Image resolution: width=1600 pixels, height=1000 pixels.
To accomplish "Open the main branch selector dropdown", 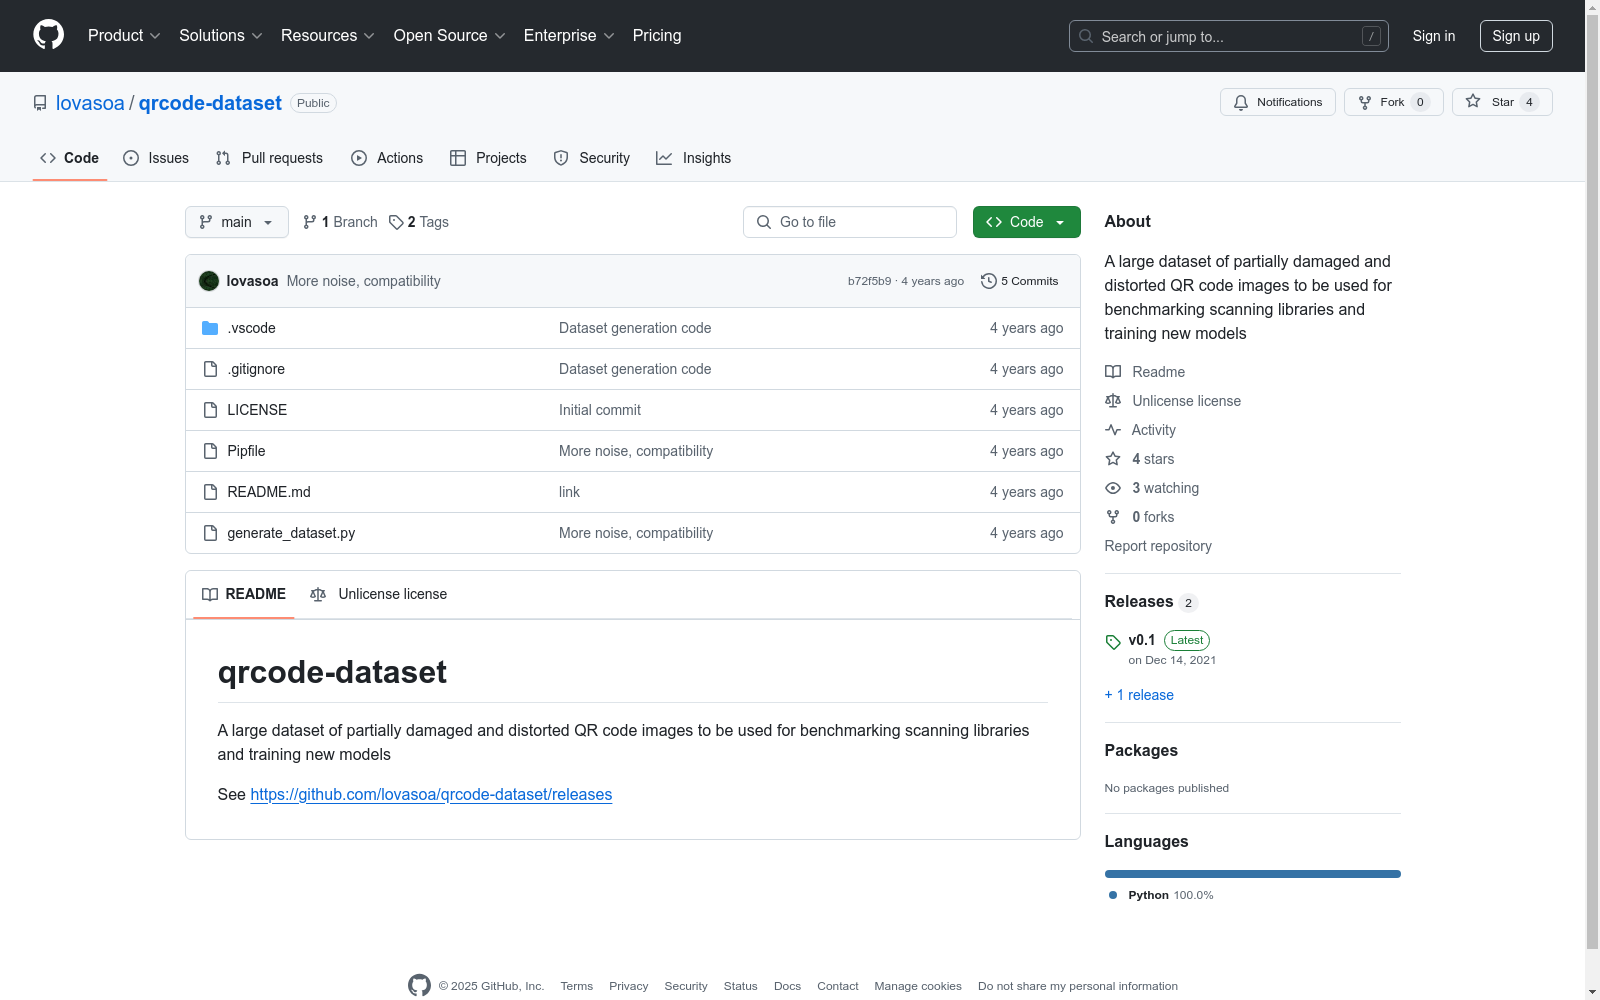I will (237, 222).
